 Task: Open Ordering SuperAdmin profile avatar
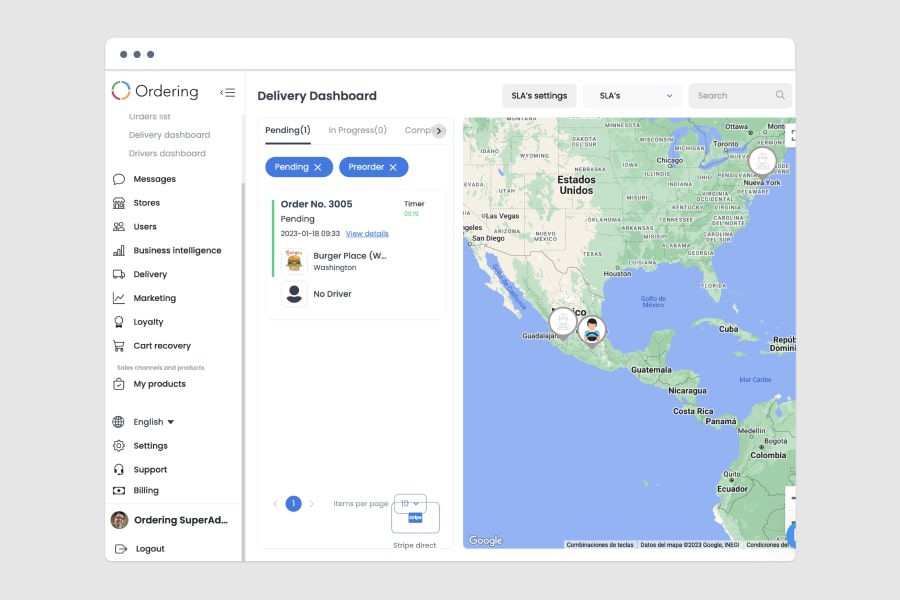point(119,520)
